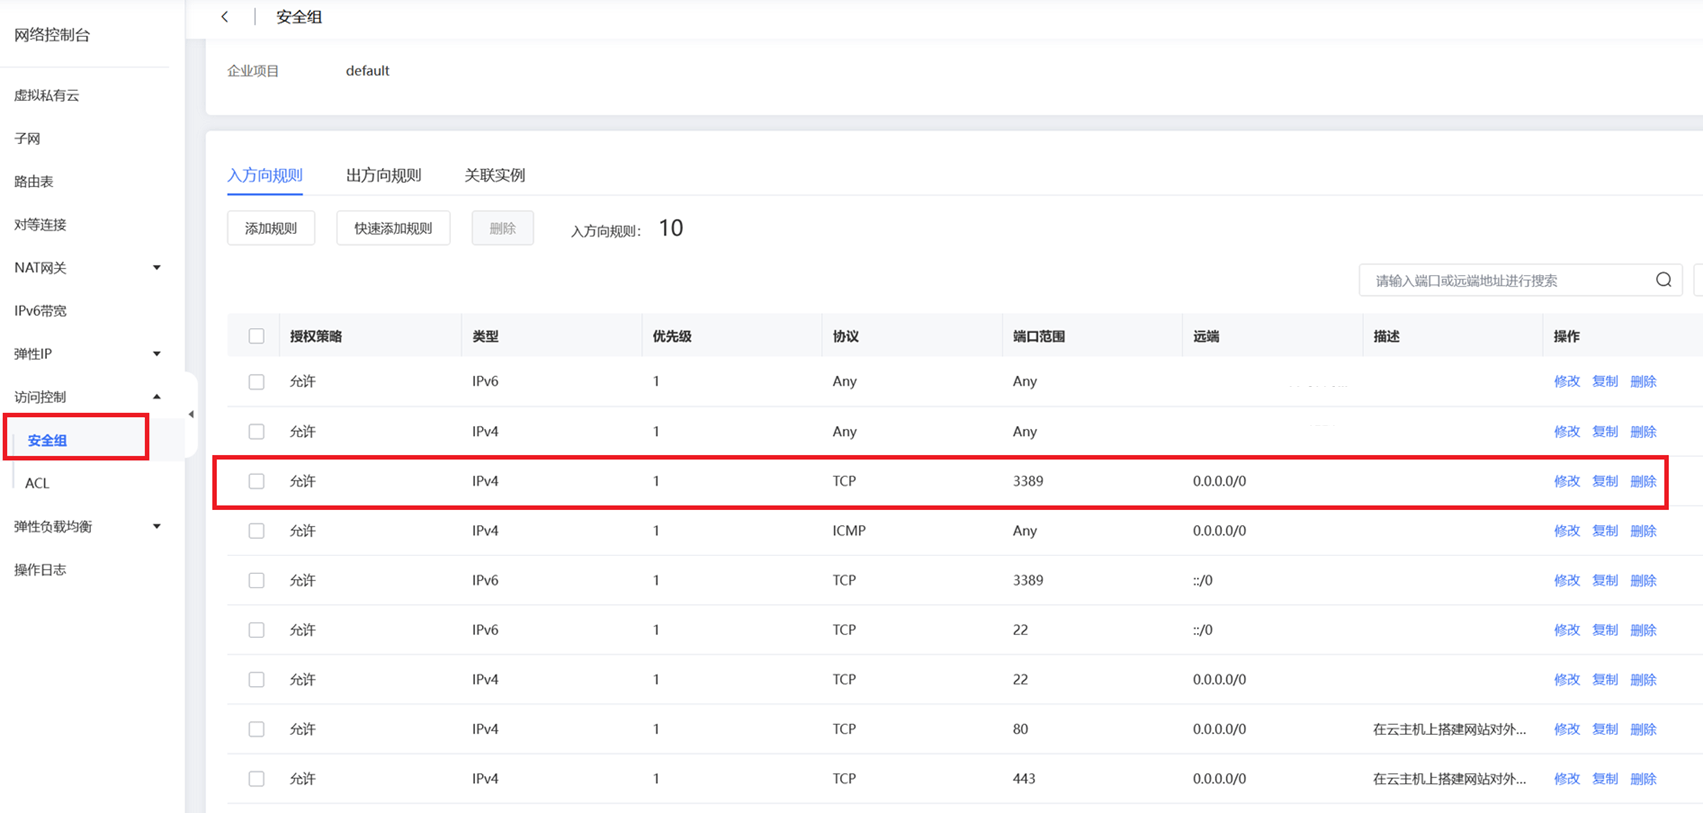
Task: Click 修改 for the TCP 3389 IPv4 rule
Action: 1567,481
